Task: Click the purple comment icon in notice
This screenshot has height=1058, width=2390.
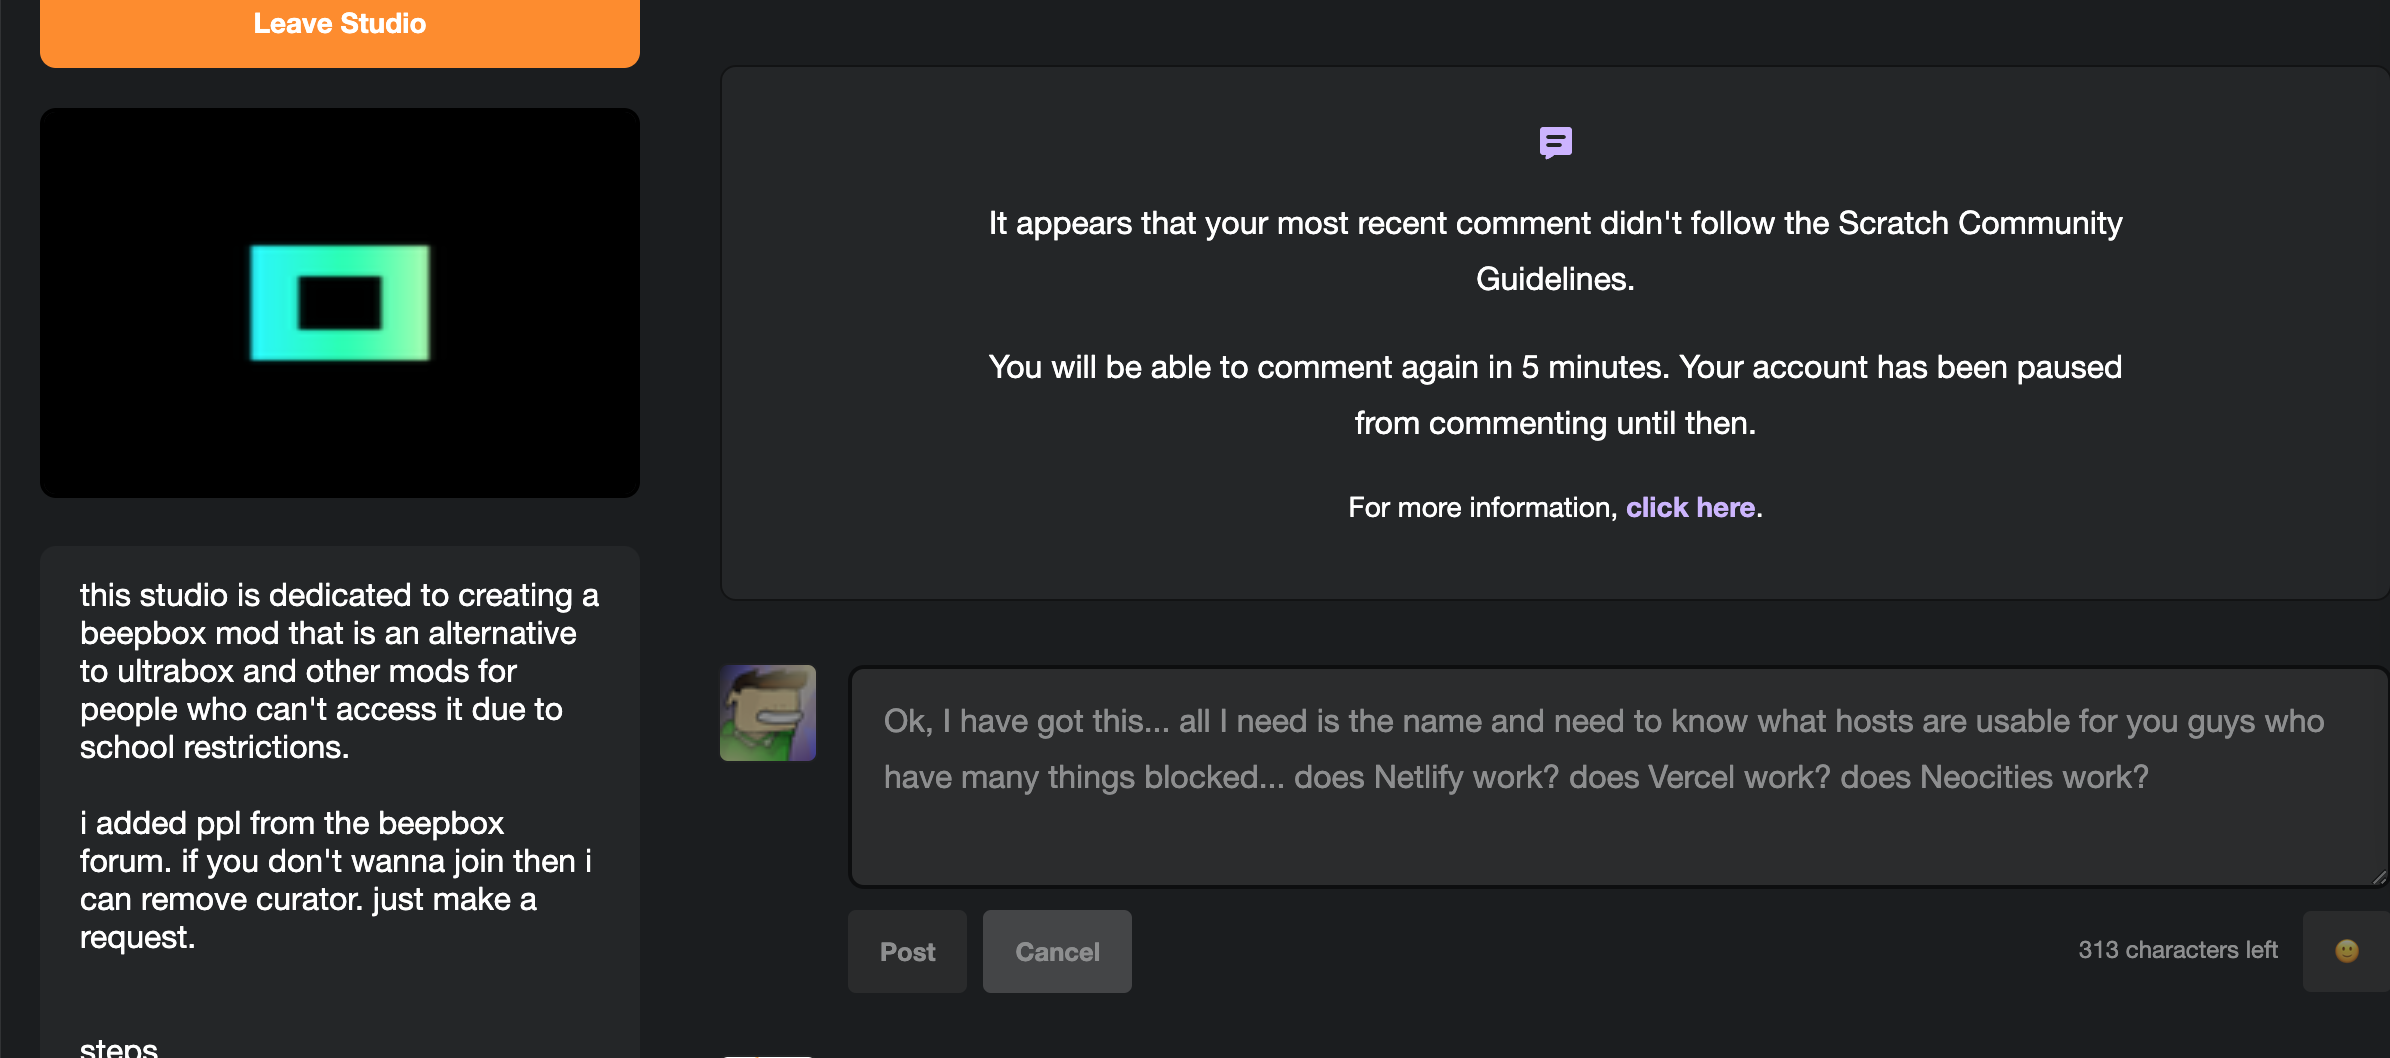Action: (1555, 143)
